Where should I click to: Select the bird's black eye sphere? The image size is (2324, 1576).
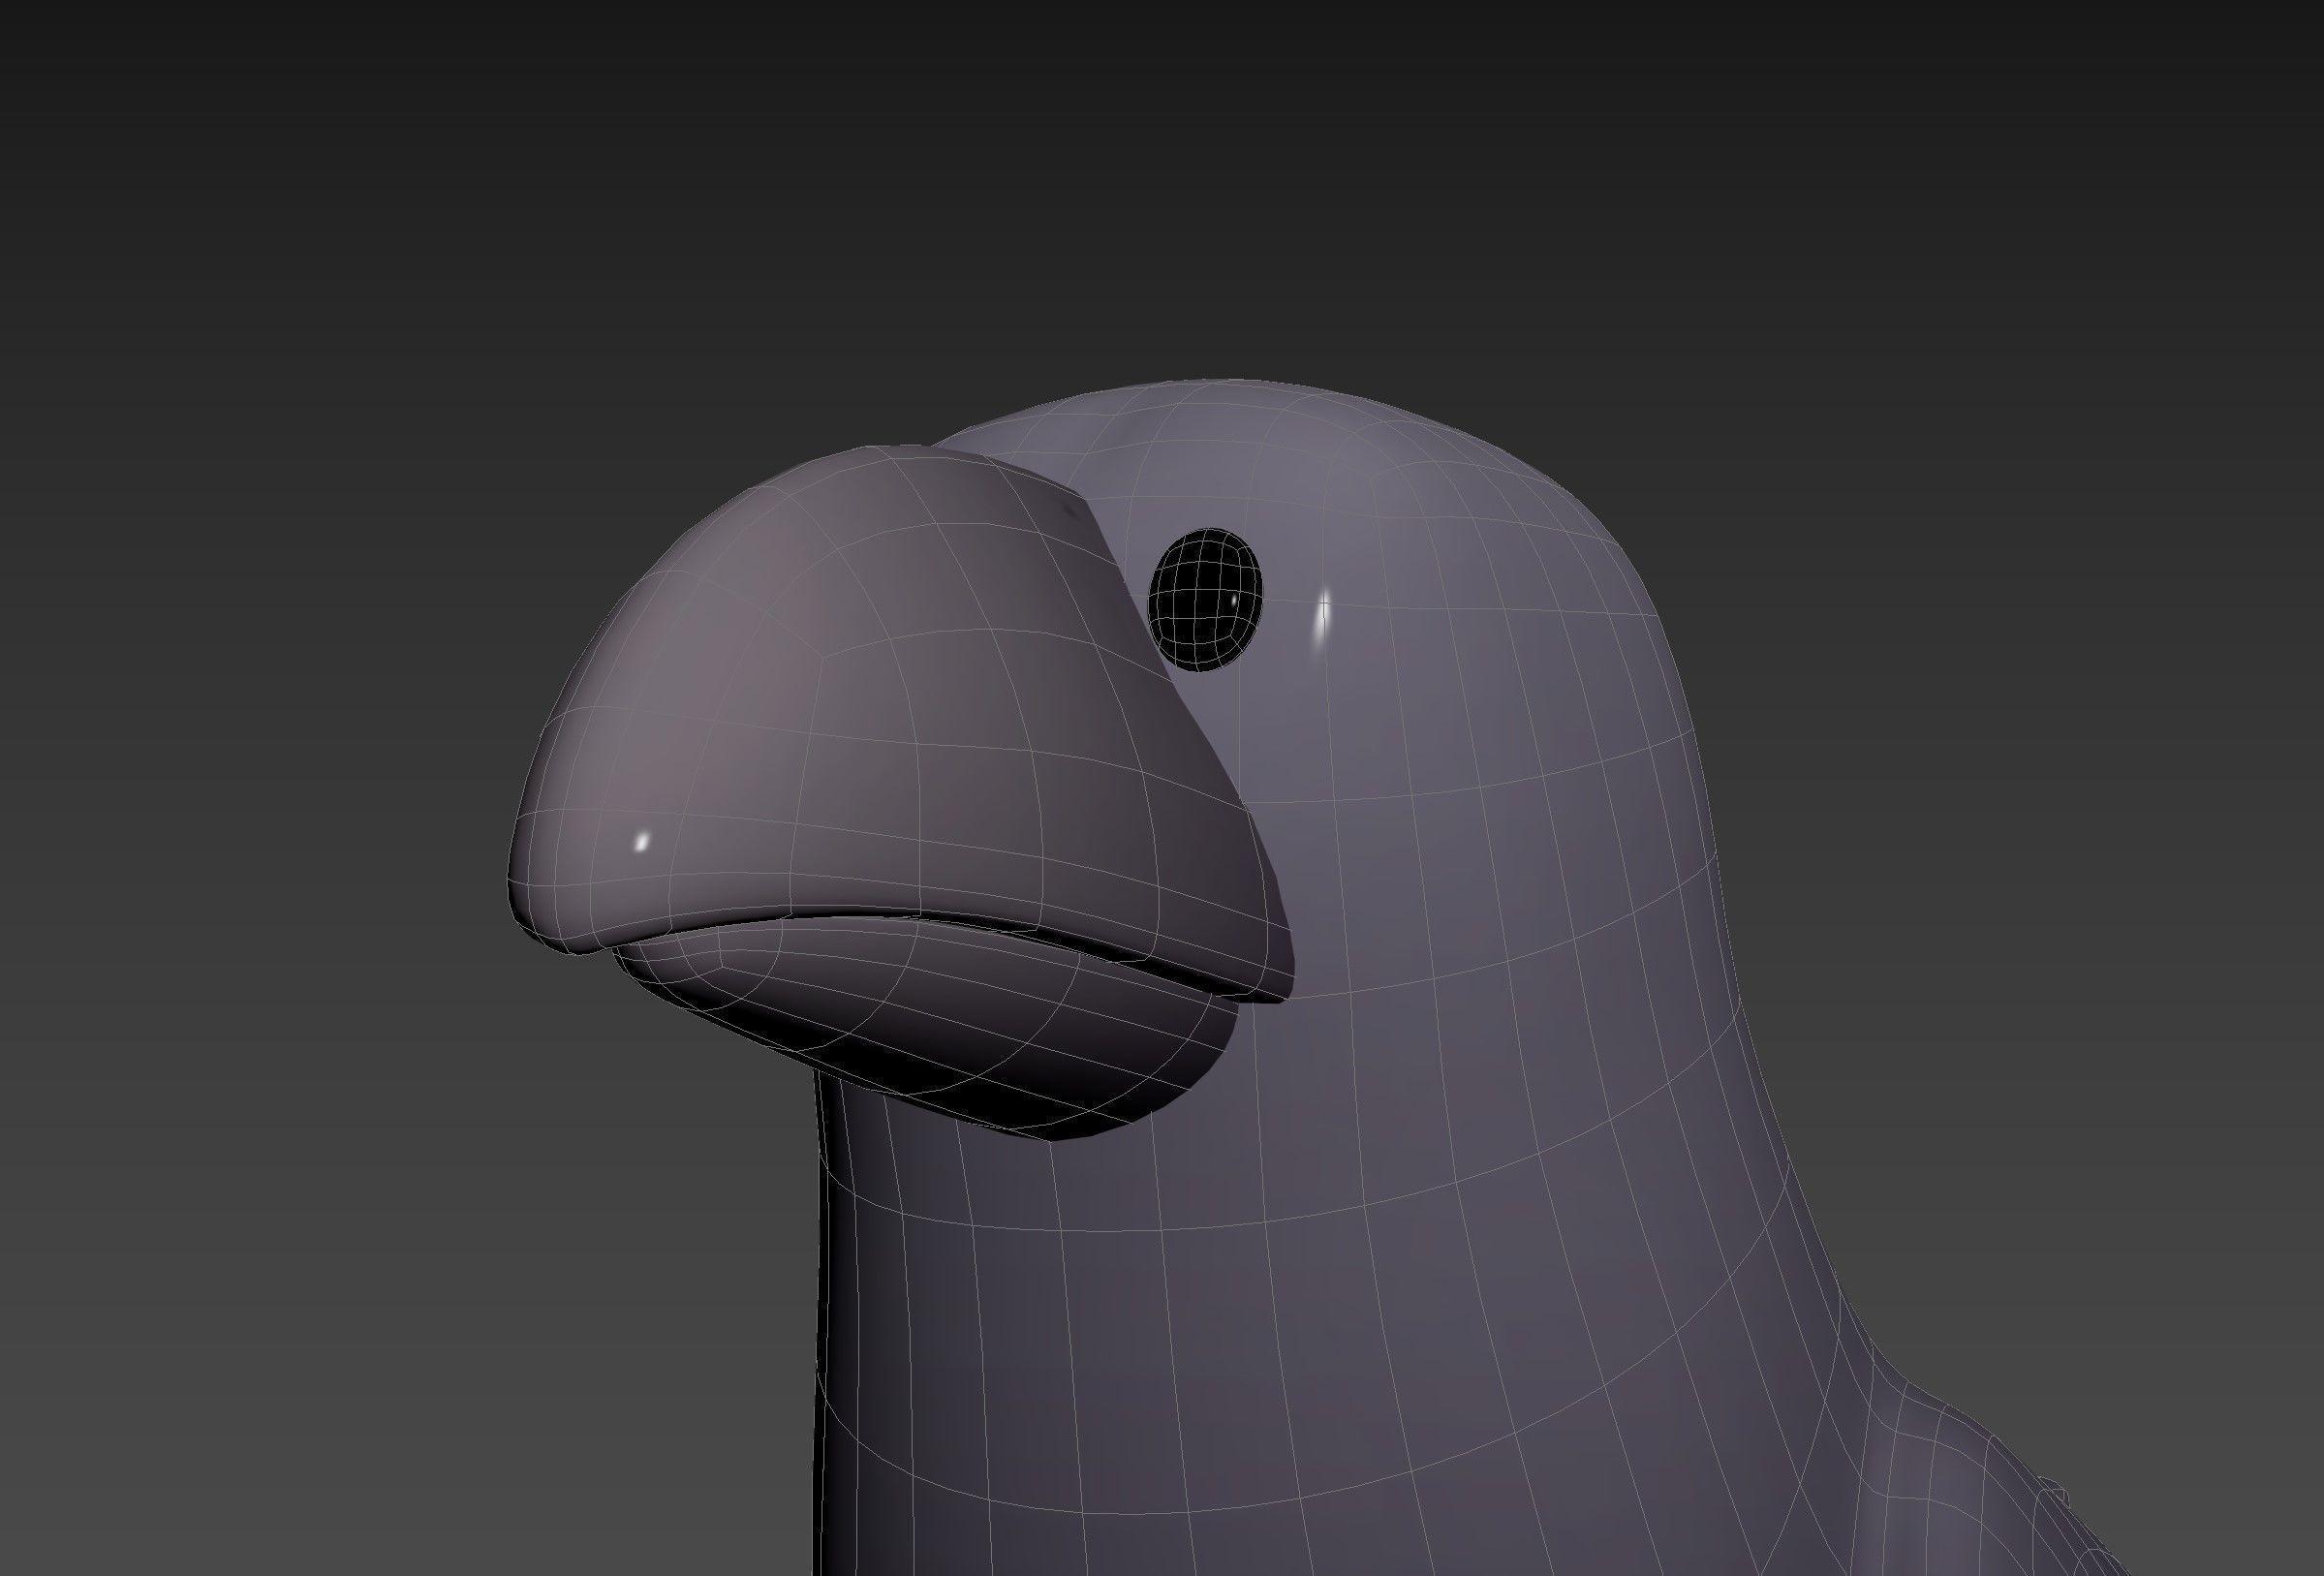1204,599
